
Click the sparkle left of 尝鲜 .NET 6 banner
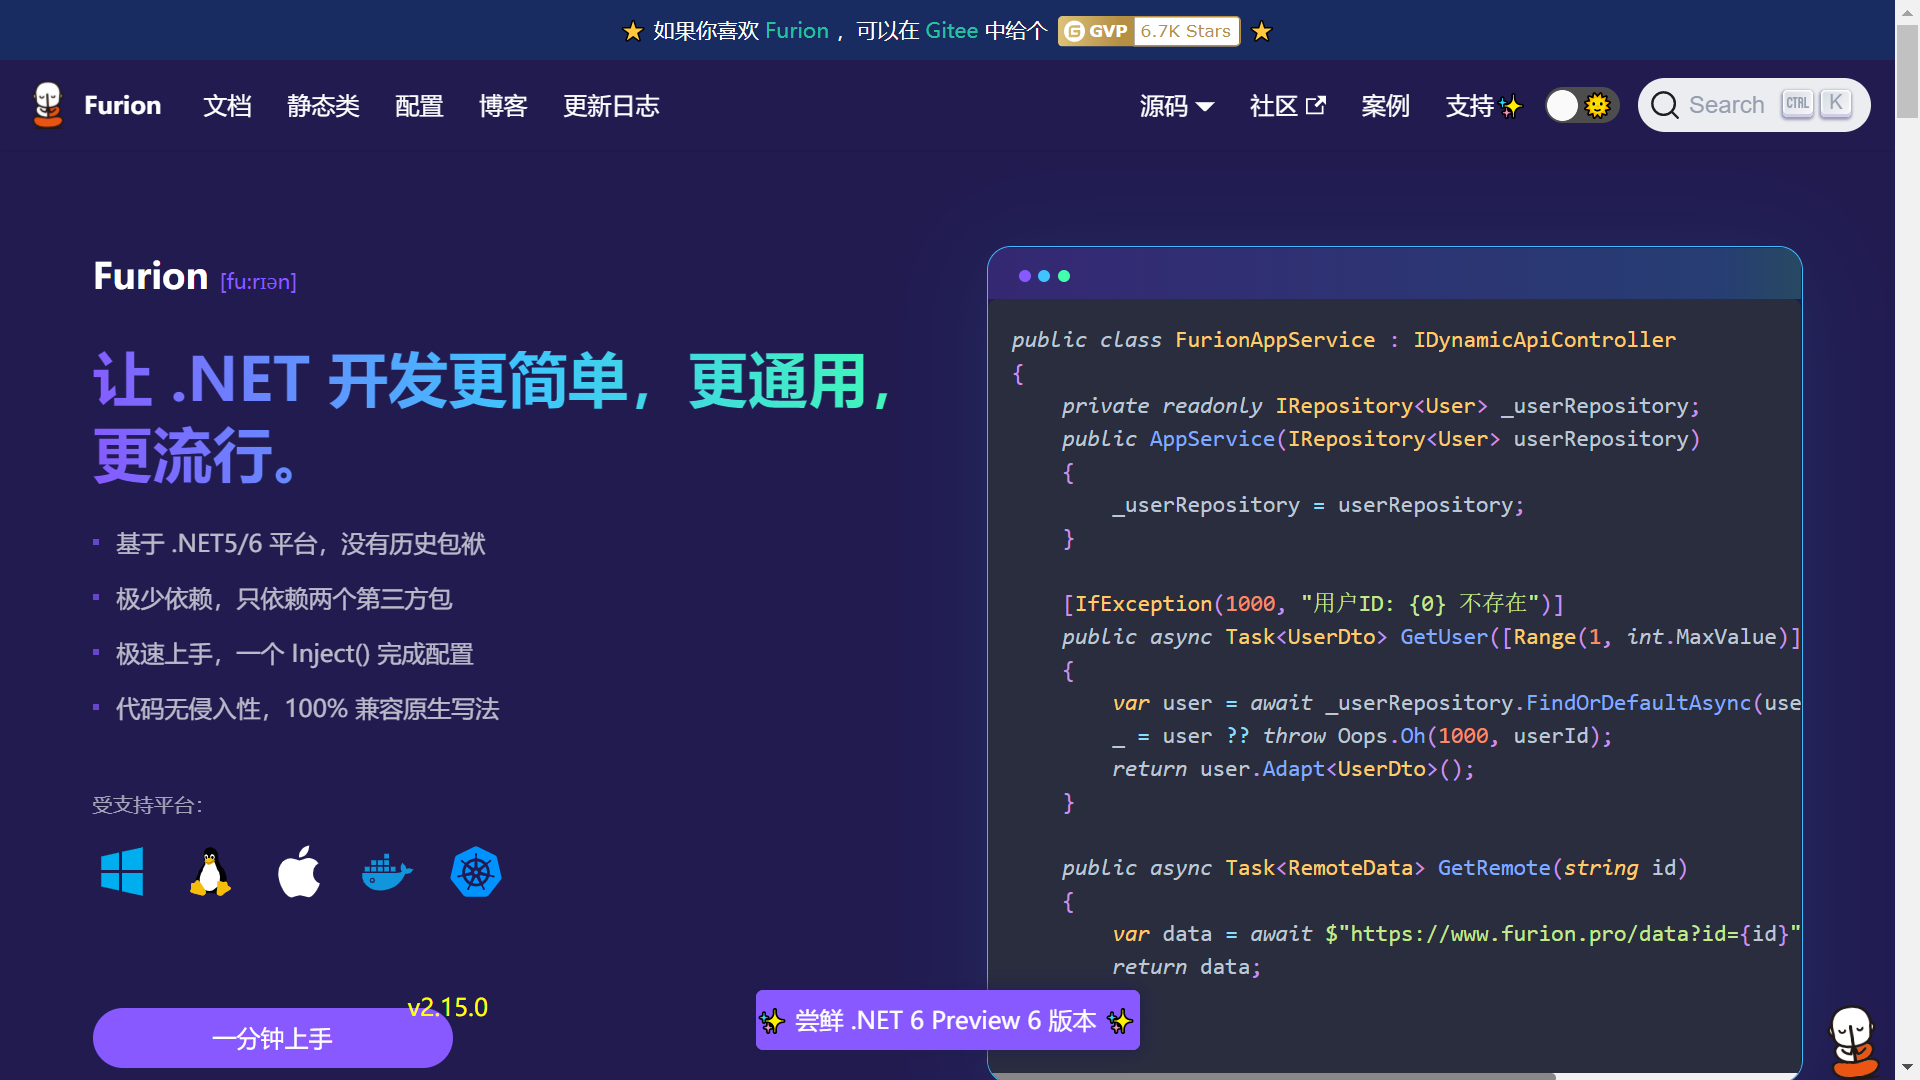tap(771, 1021)
